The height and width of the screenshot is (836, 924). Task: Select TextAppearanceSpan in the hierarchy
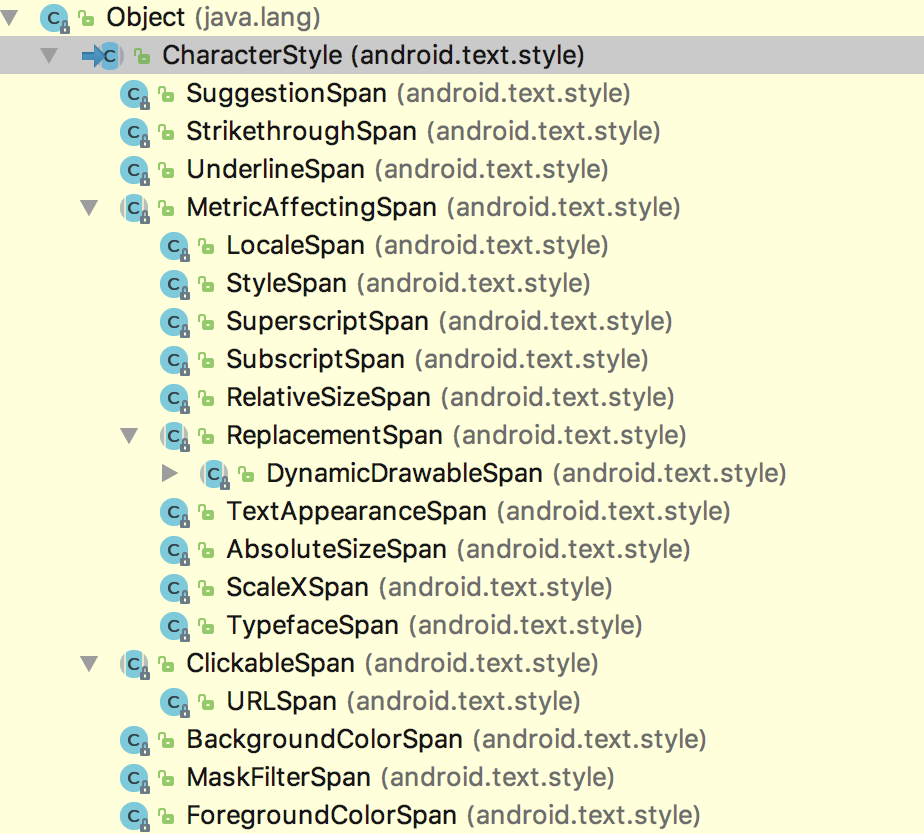(x=478, y=511)
